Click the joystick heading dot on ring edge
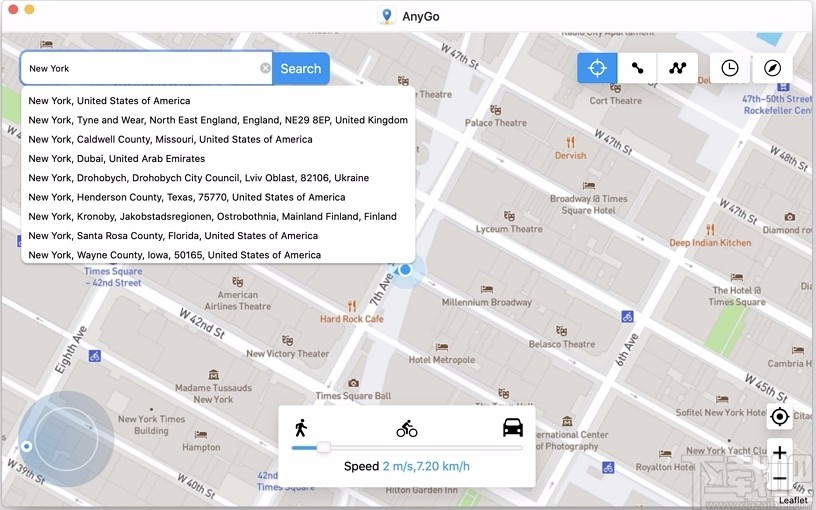816x510 pixels. [x=27, y=447]
